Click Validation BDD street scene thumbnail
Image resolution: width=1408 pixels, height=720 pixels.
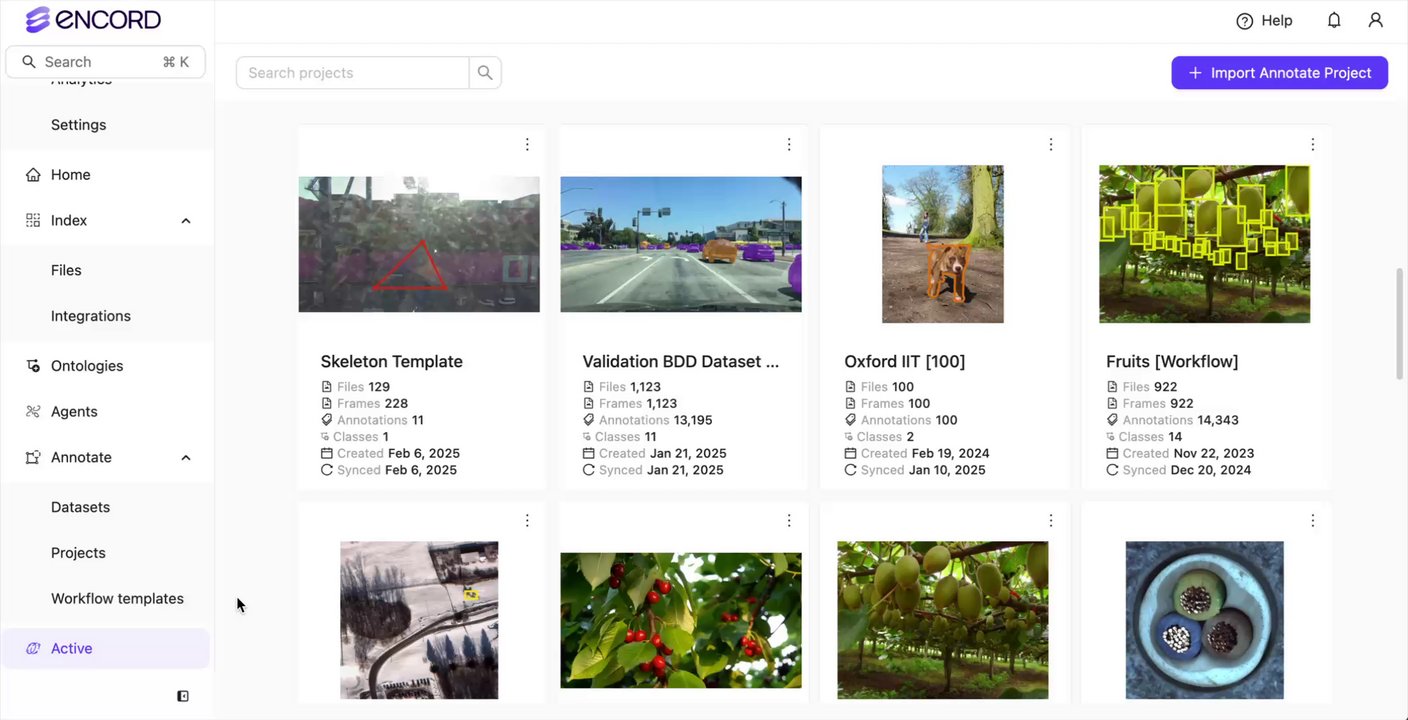pyautogui.click(x=681, y=244)
